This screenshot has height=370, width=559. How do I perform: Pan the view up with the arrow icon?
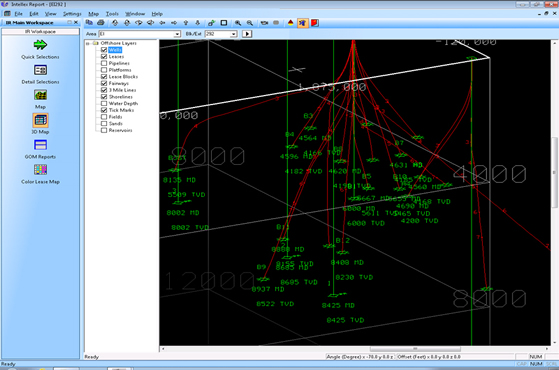(186, 23)
